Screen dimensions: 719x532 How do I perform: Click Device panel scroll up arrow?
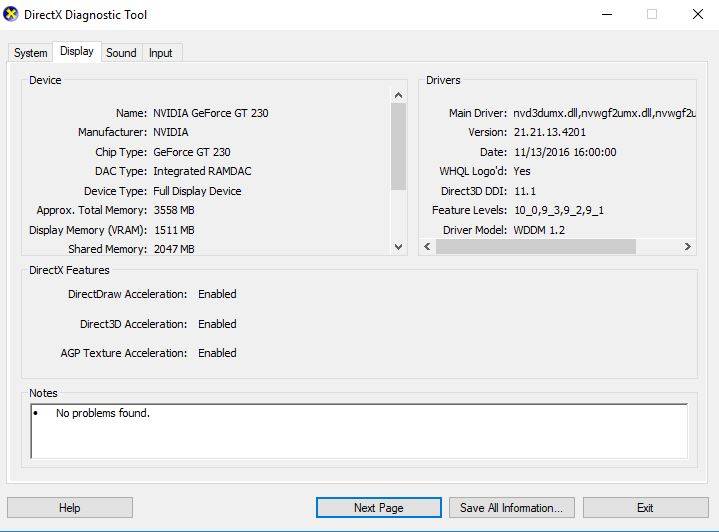coord(398,95)
